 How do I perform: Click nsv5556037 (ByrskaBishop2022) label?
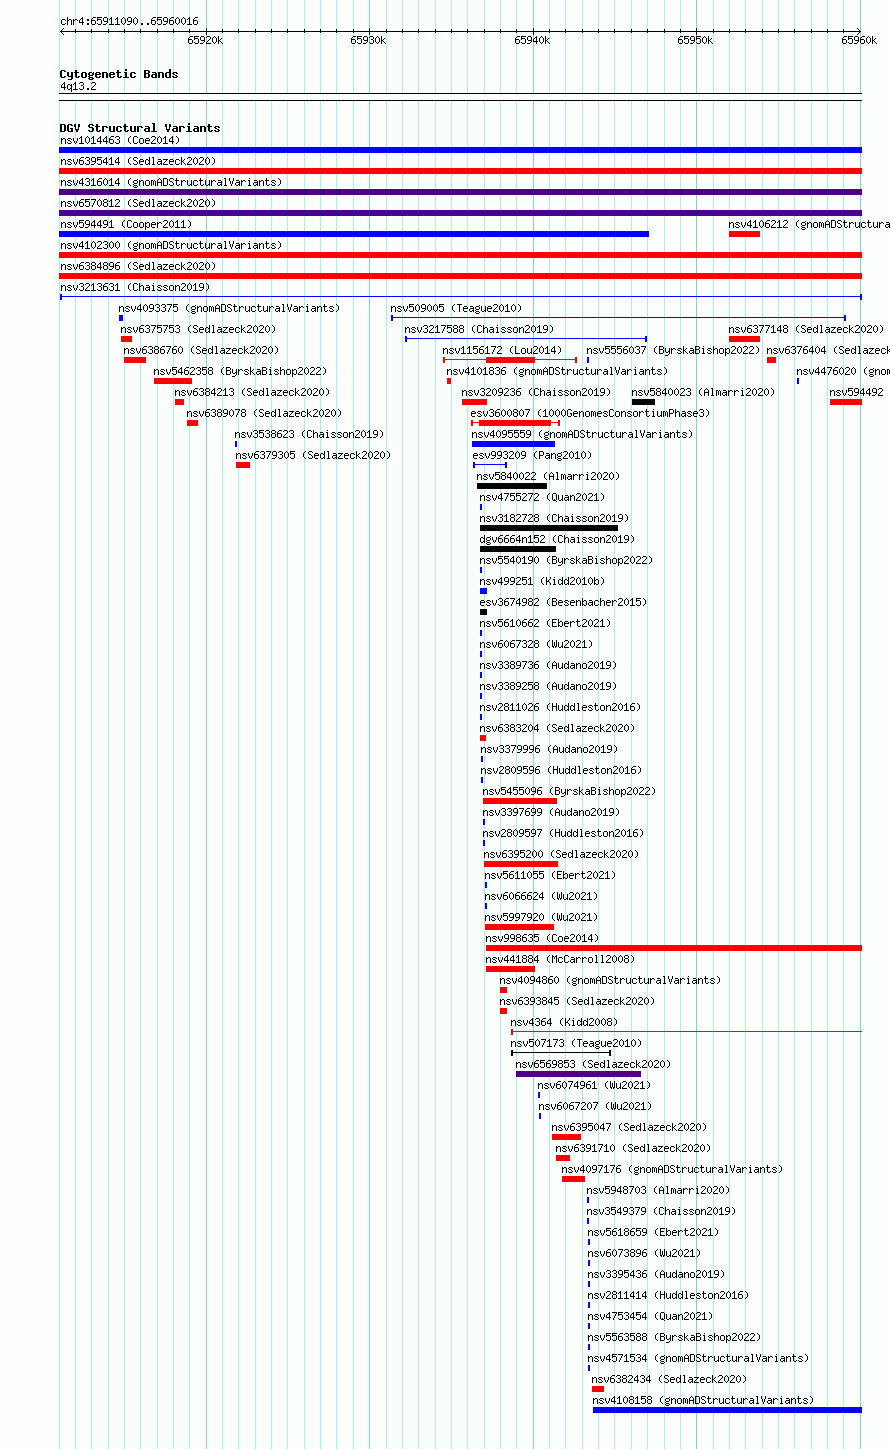pos(673,350)
